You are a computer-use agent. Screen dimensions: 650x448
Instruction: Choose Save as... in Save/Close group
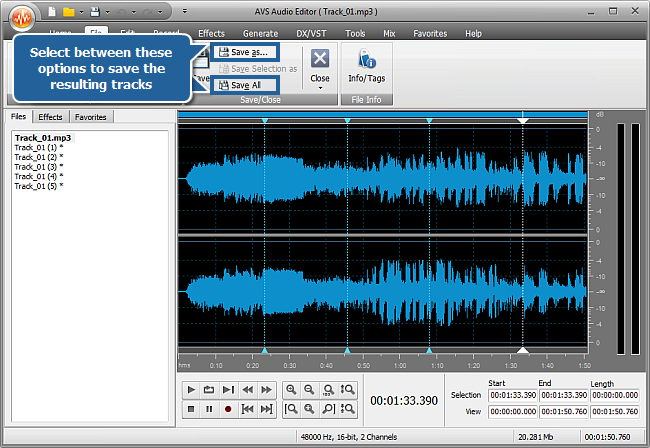245,52
